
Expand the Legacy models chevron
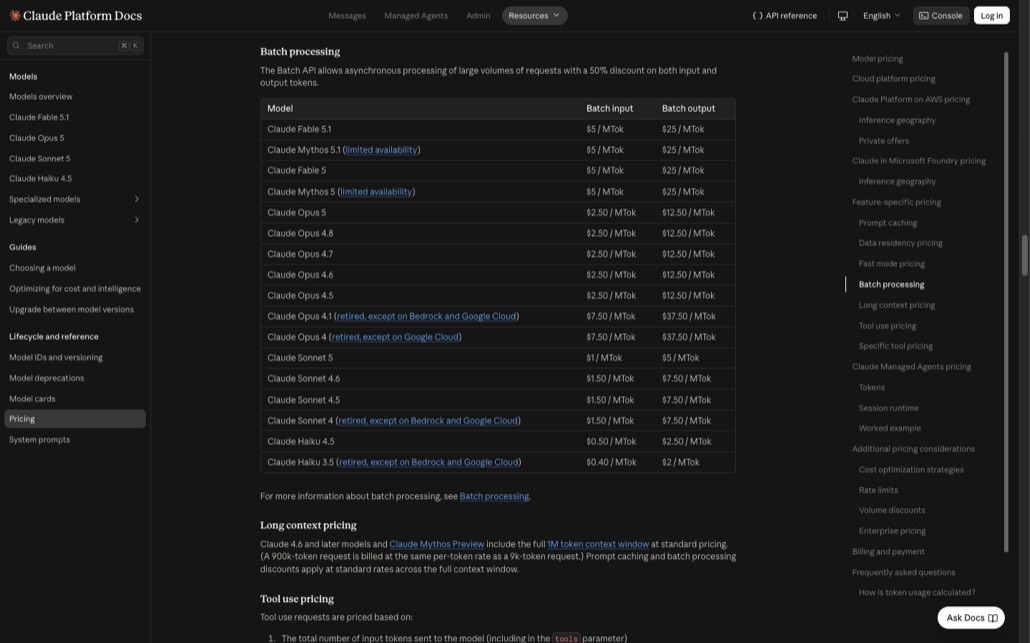(137, 220)
